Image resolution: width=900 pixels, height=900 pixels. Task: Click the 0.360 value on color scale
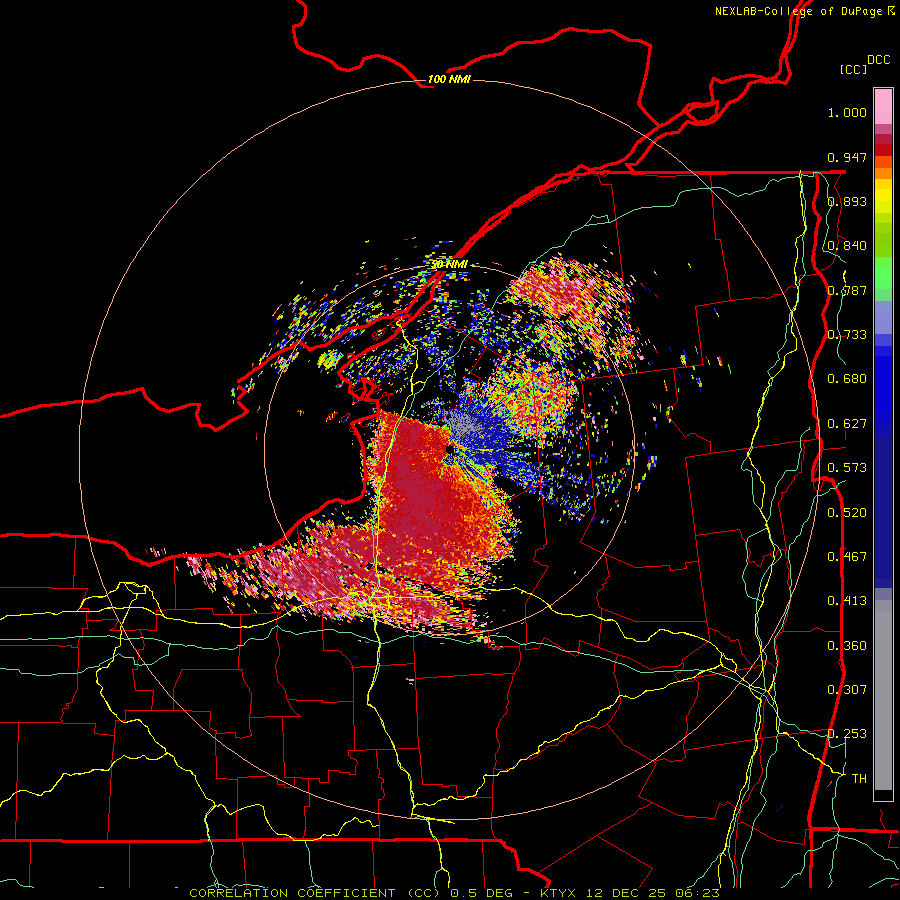pos(847,646)
